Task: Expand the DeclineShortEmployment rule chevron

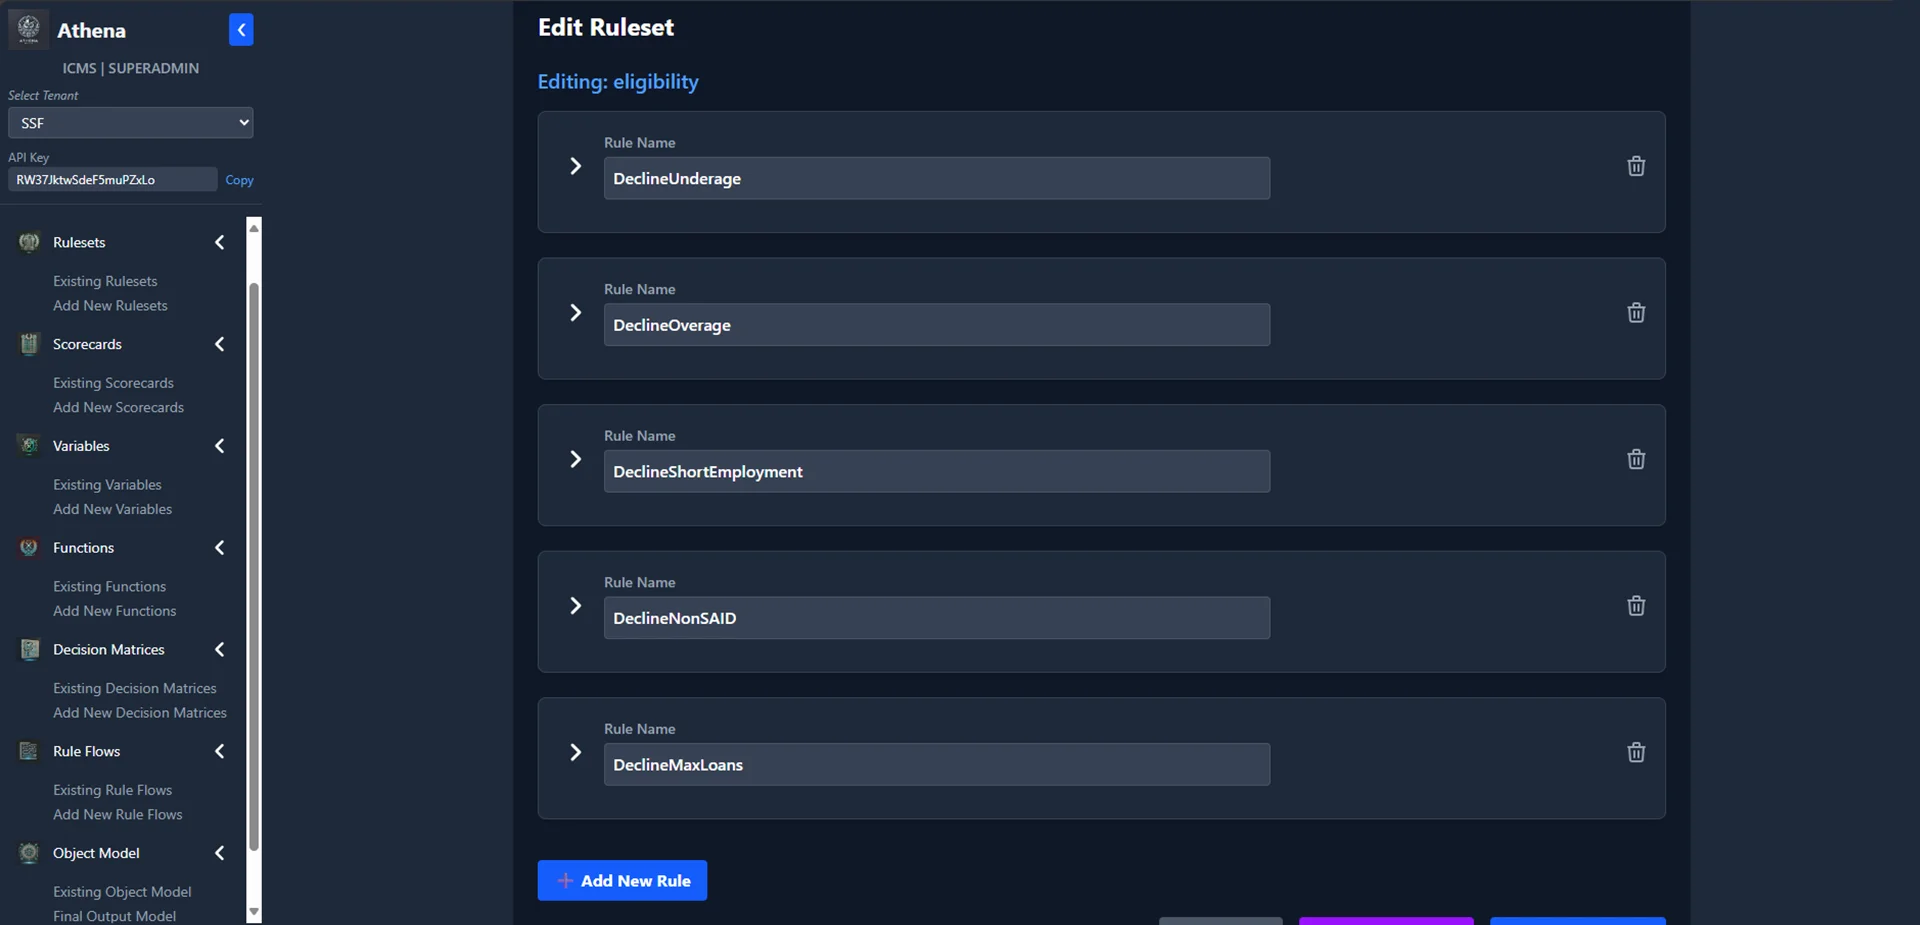Action: click(575, 459)
